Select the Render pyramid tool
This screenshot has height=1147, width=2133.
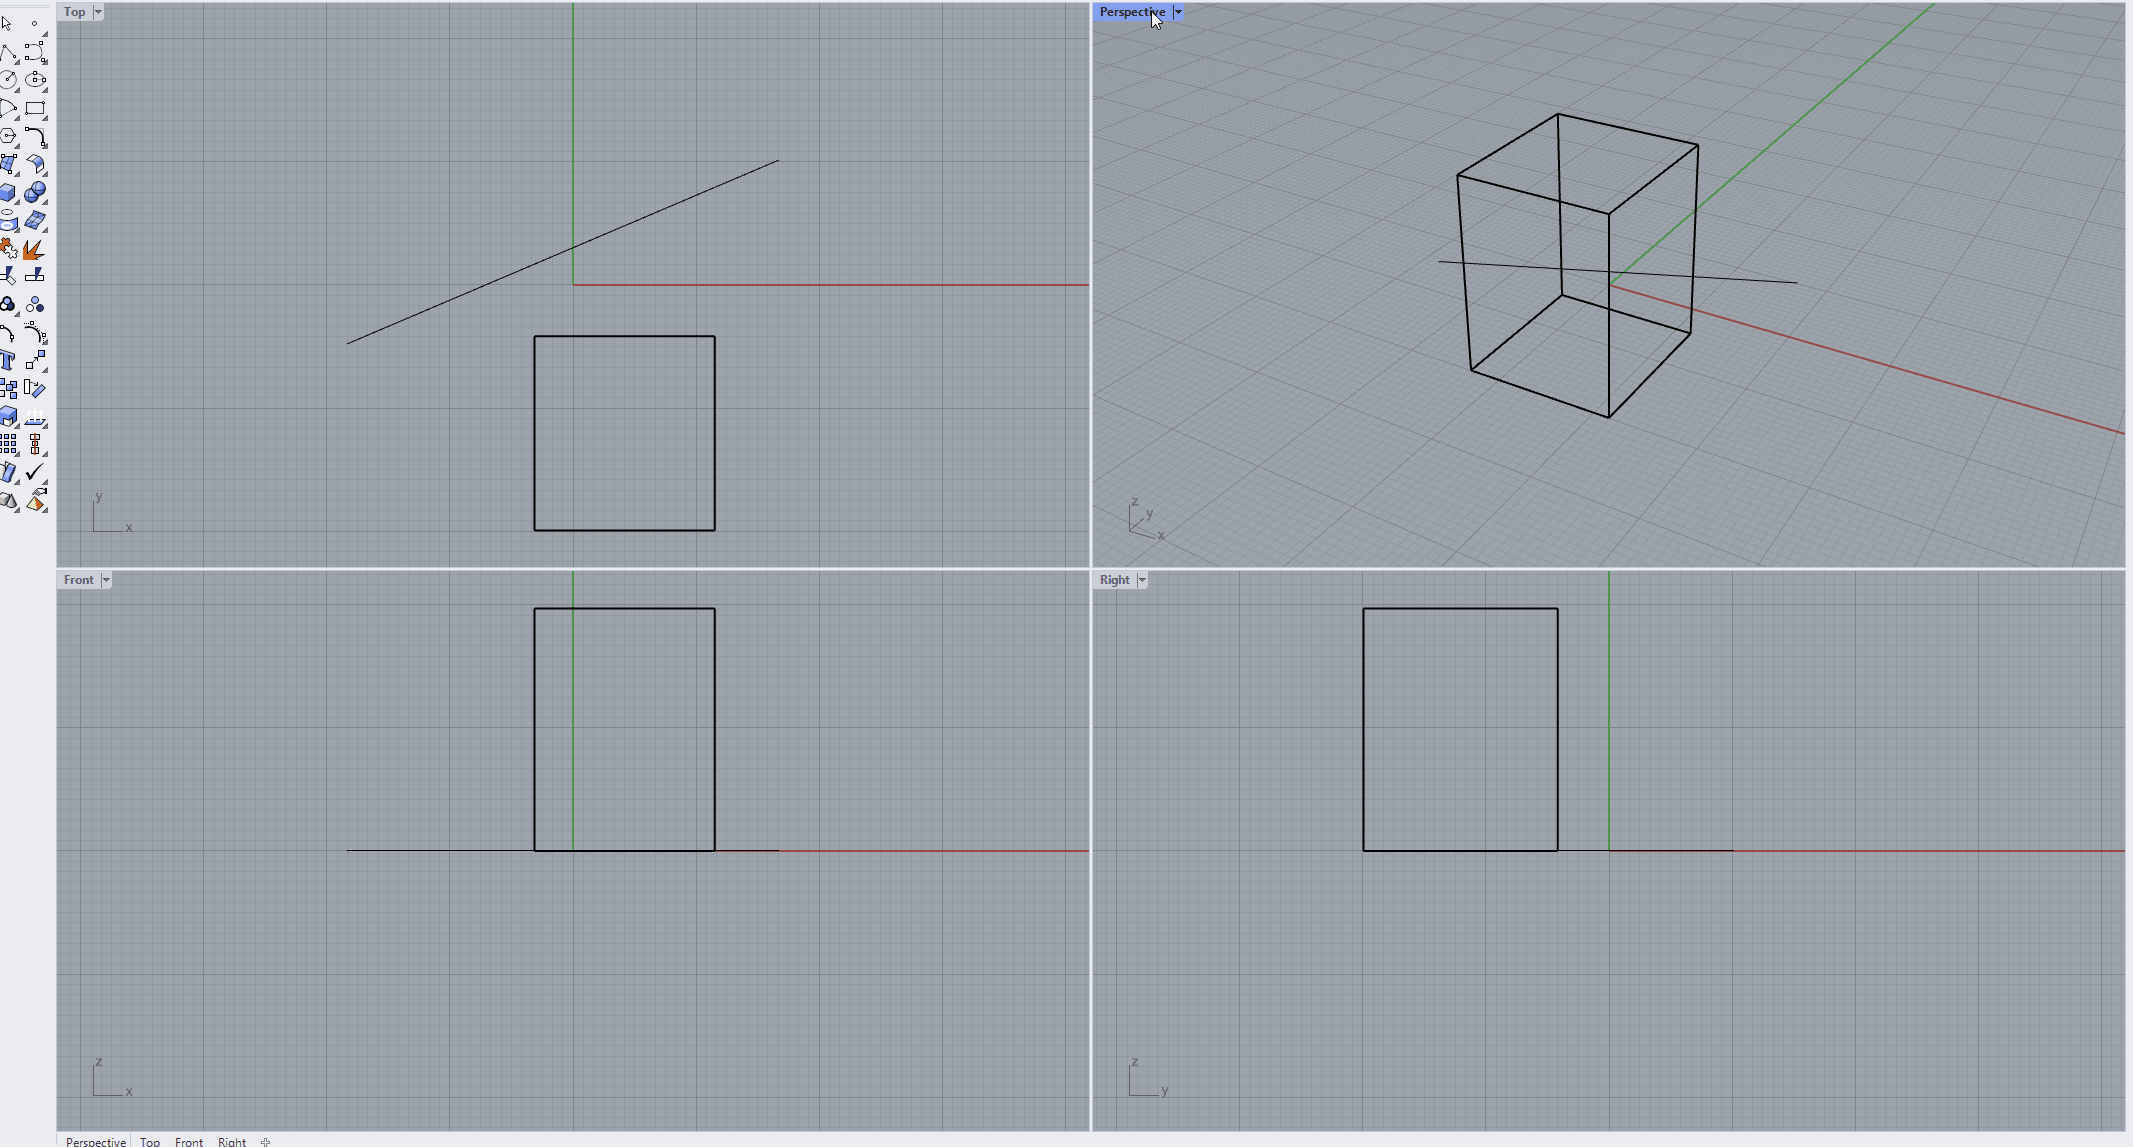tap(35, 500)
